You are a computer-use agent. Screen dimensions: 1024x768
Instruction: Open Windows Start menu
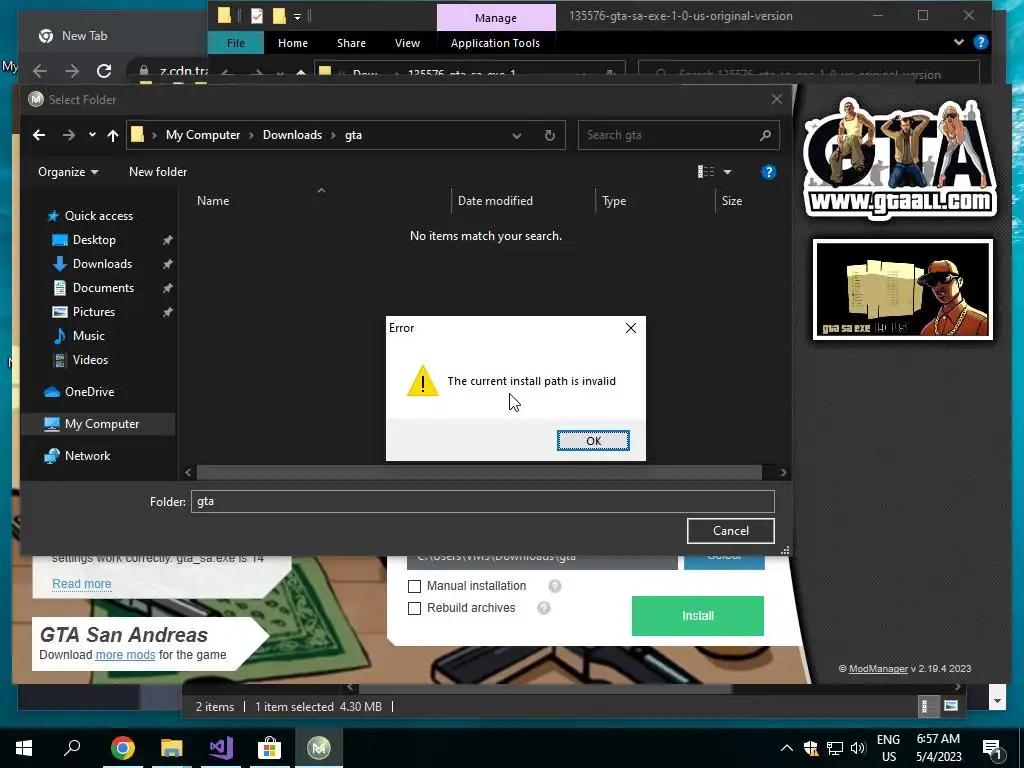point(24,748)
